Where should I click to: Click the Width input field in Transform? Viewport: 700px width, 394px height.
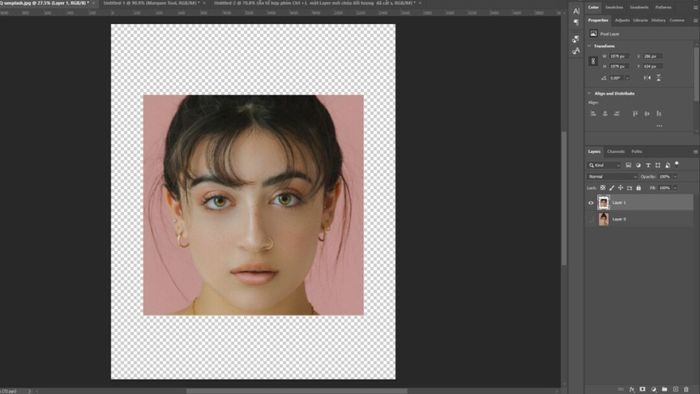[619, 56]
